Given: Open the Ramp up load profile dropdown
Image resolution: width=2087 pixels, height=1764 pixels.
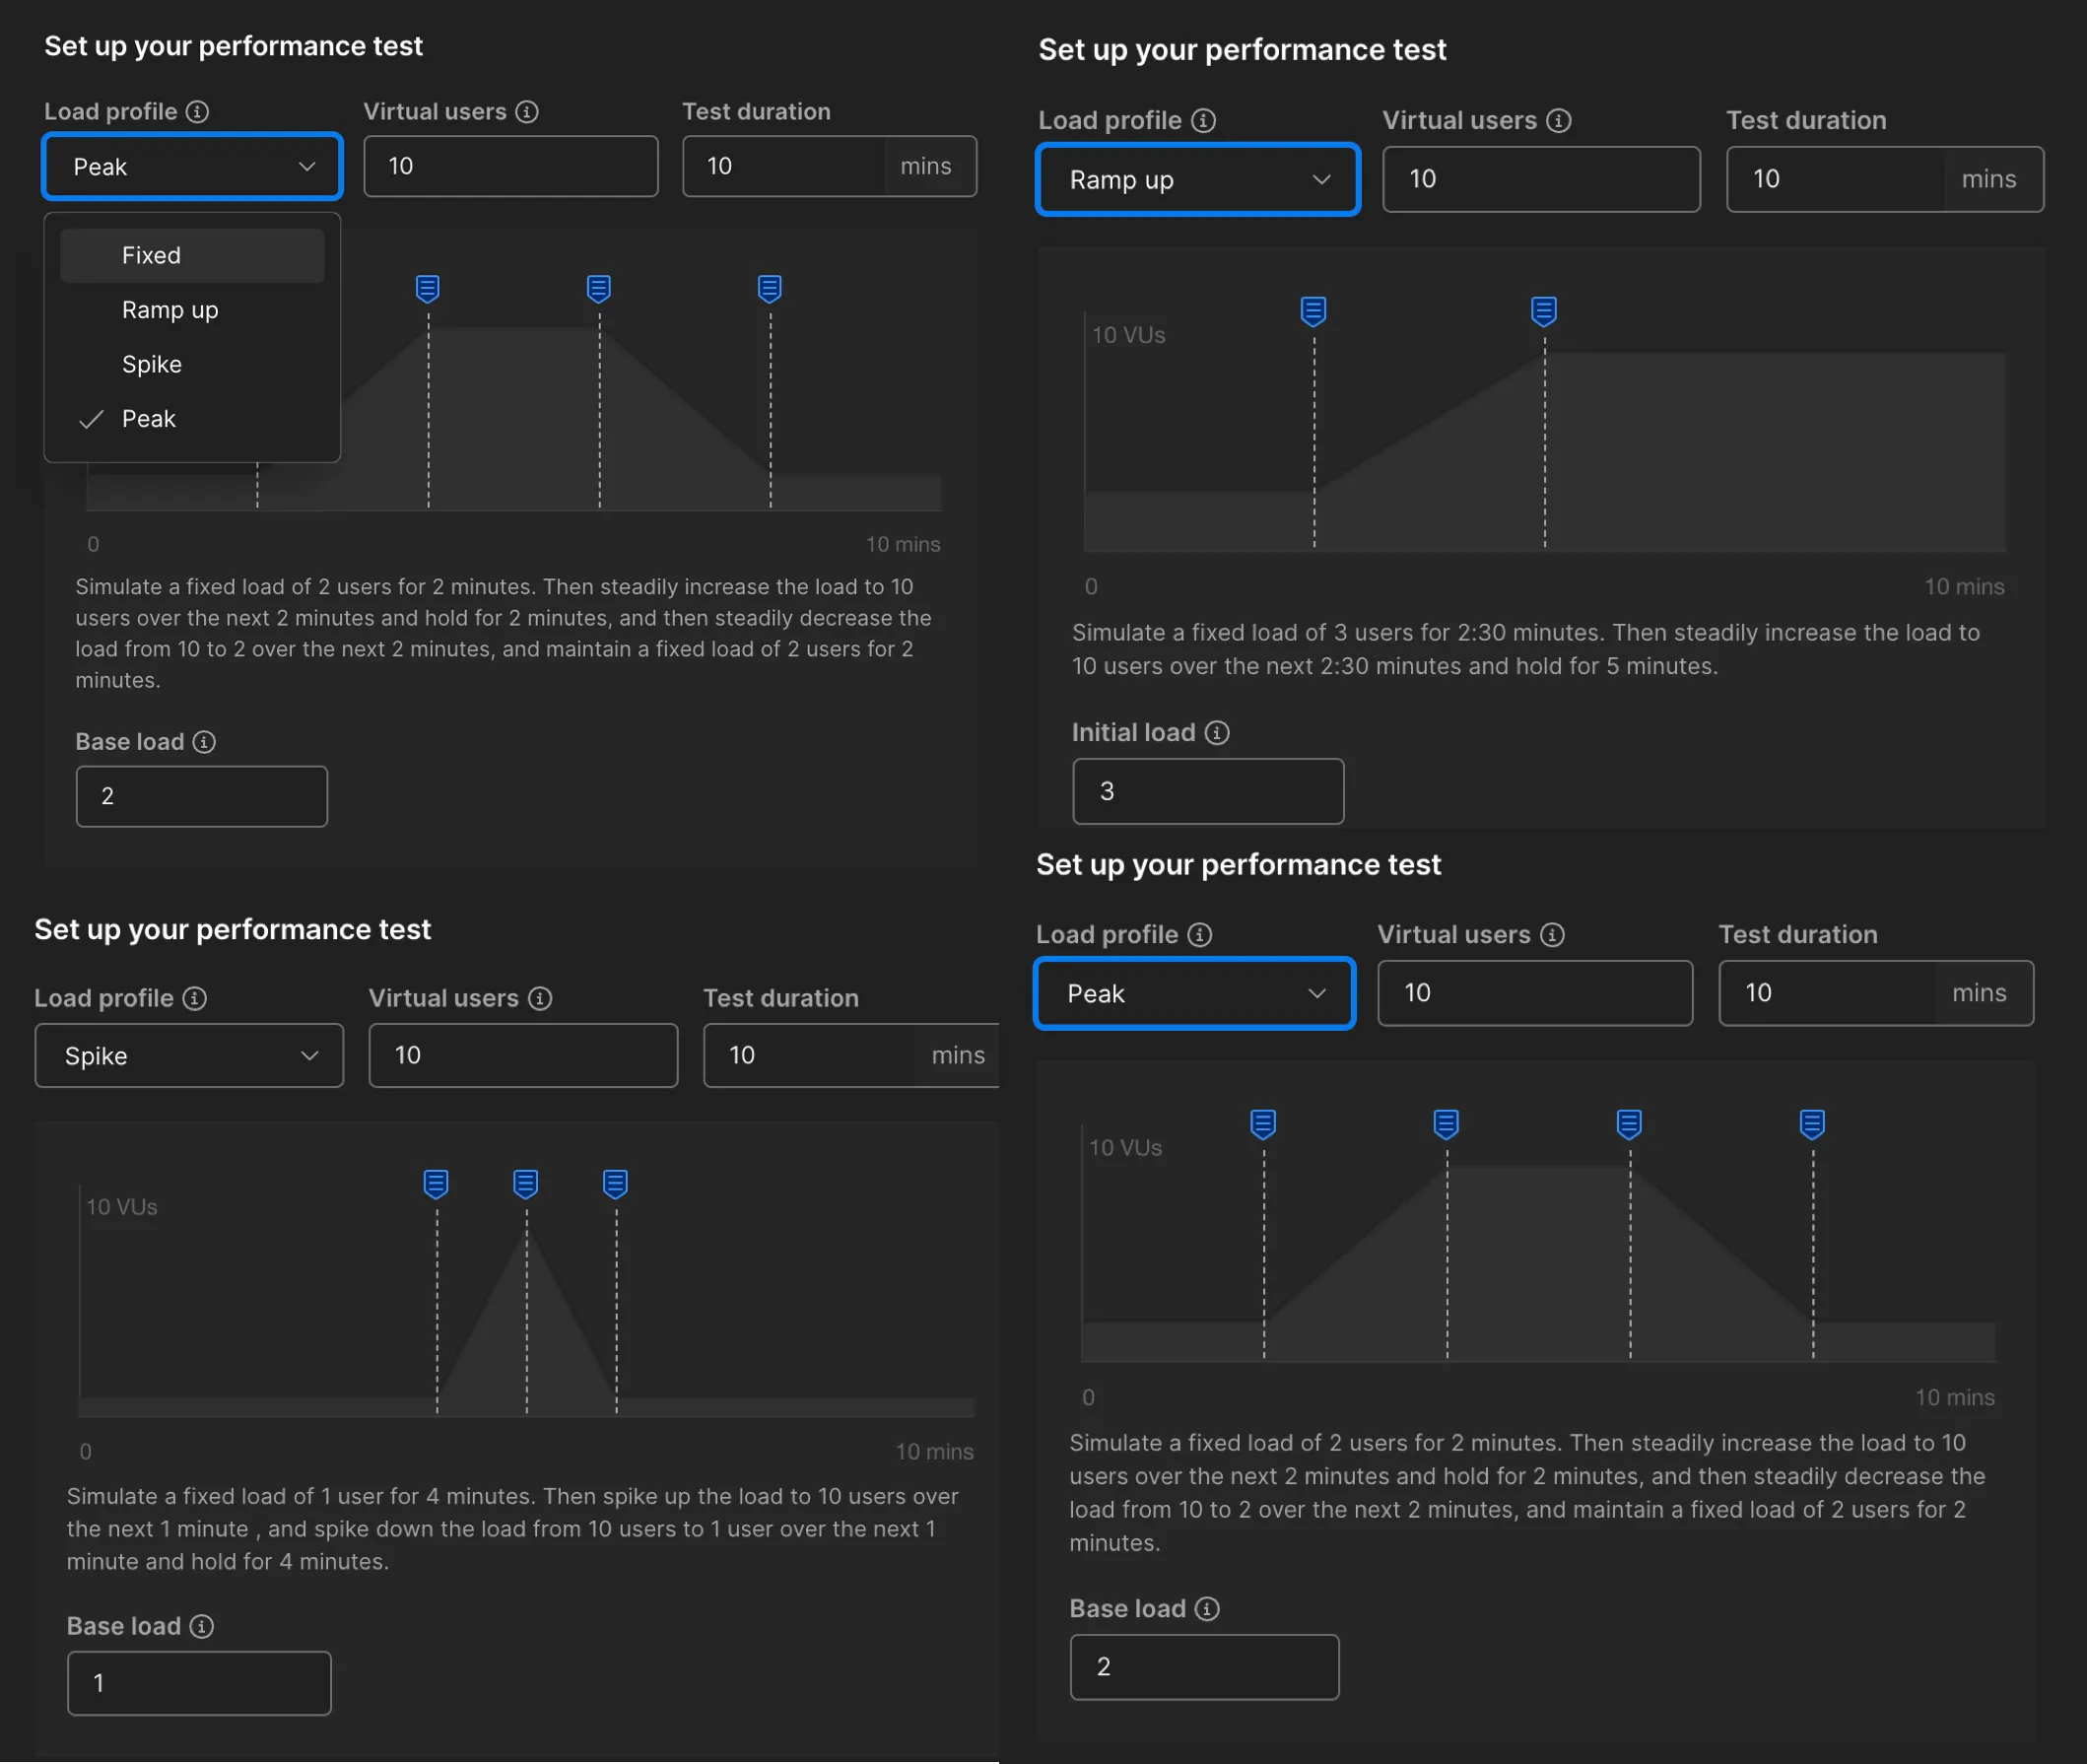Looking at the screenshot, I should click(1197, 180).
